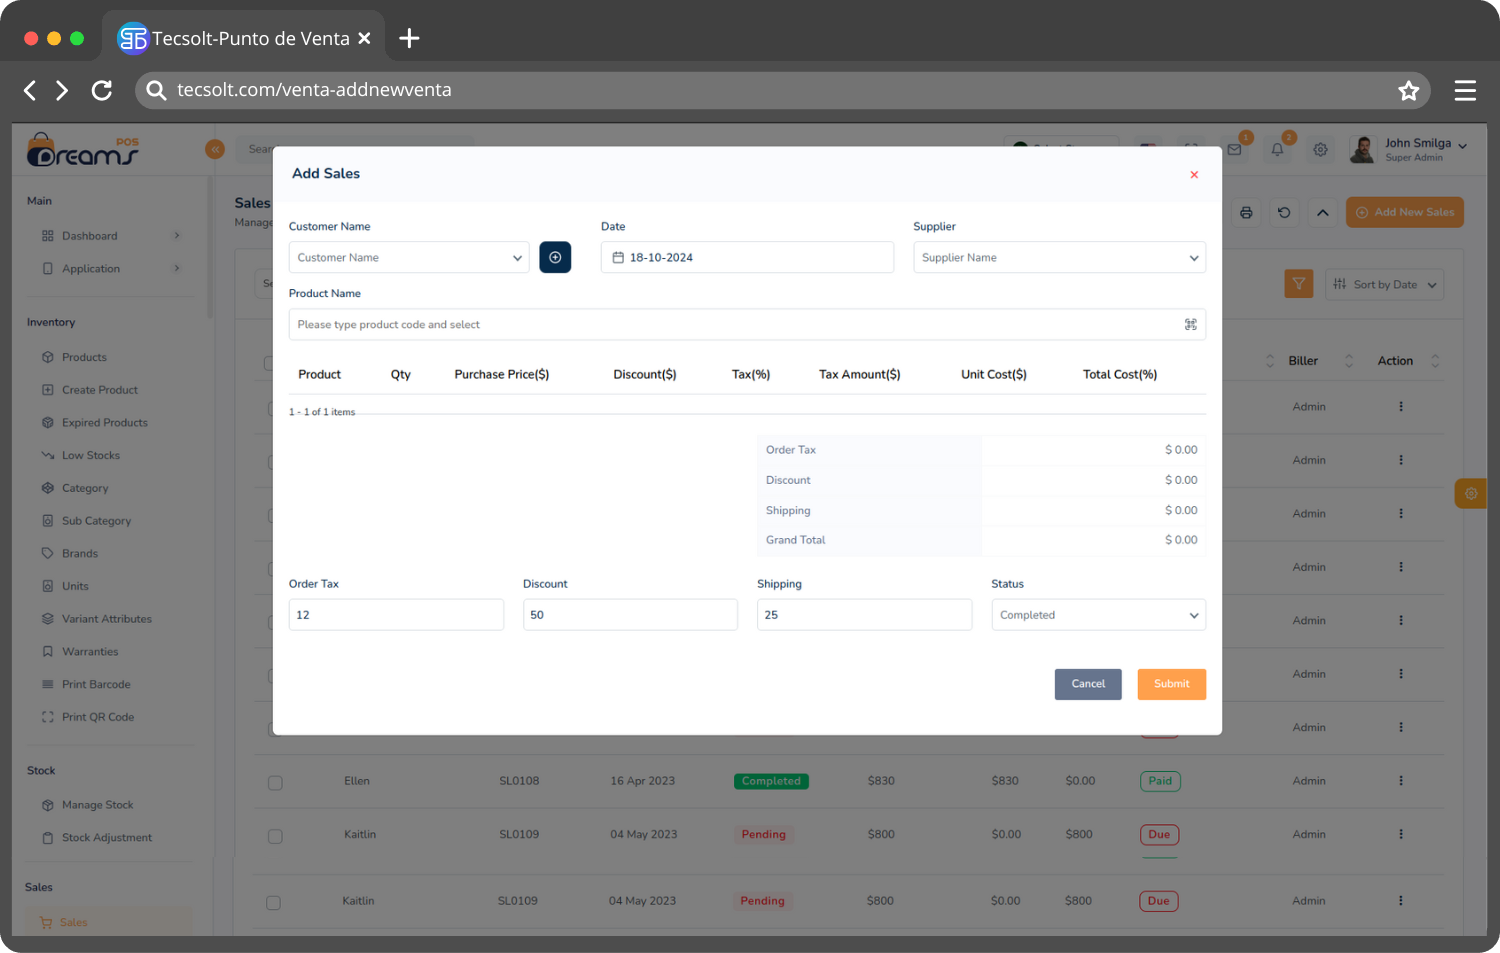Click the add new customer plus icon
Screen dimensions: 1500x953
pyautogui.click(x=555, y=257)
